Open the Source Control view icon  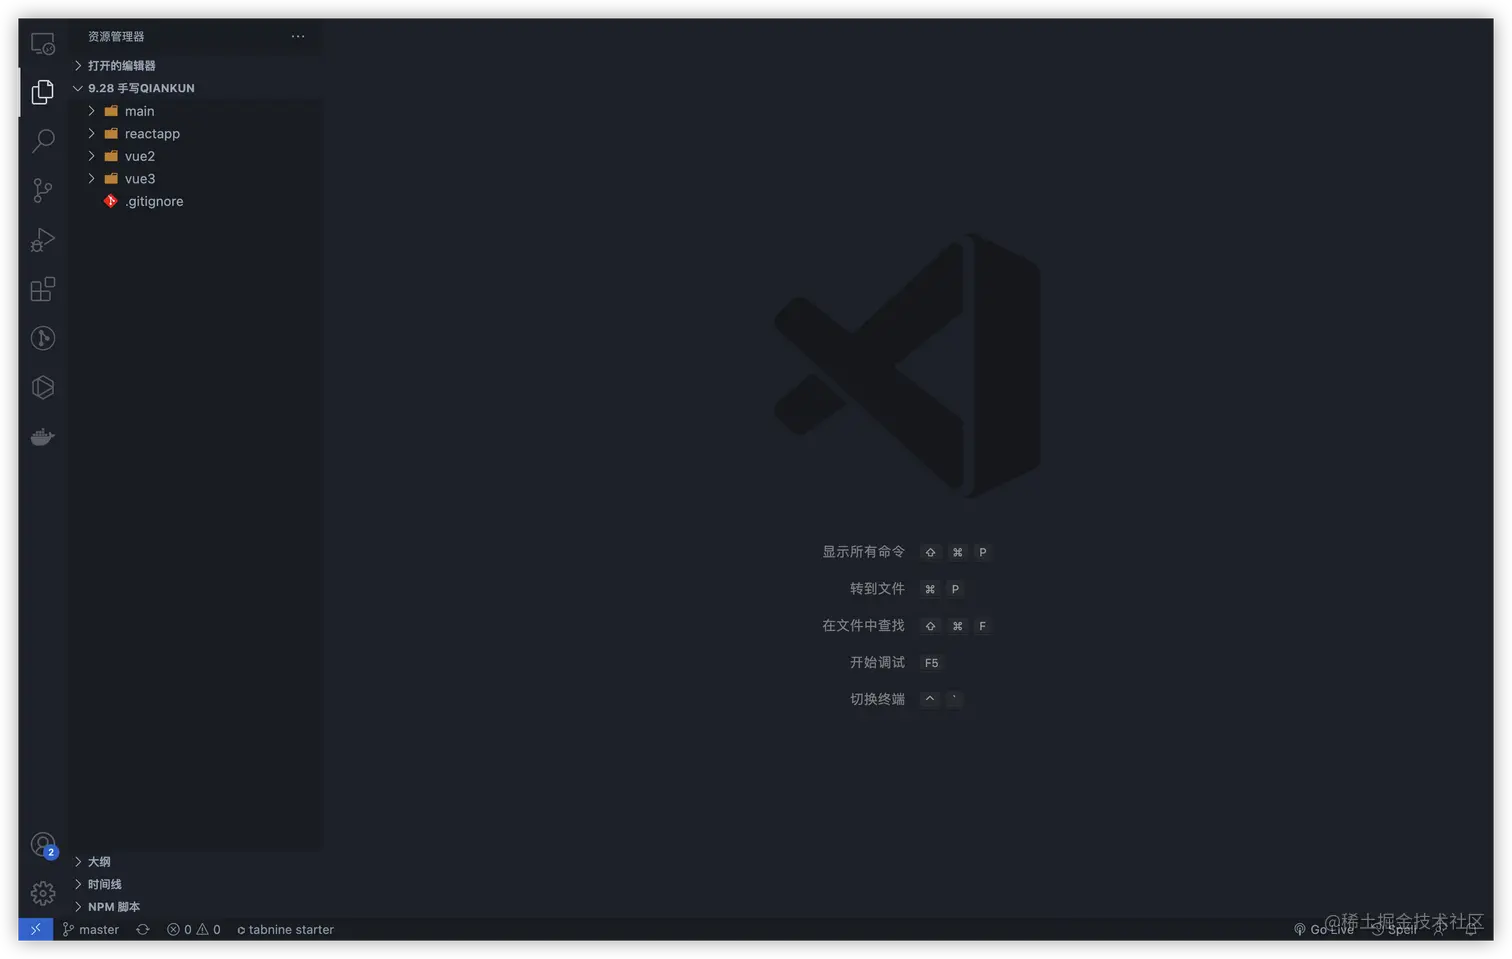click(43, 190)
